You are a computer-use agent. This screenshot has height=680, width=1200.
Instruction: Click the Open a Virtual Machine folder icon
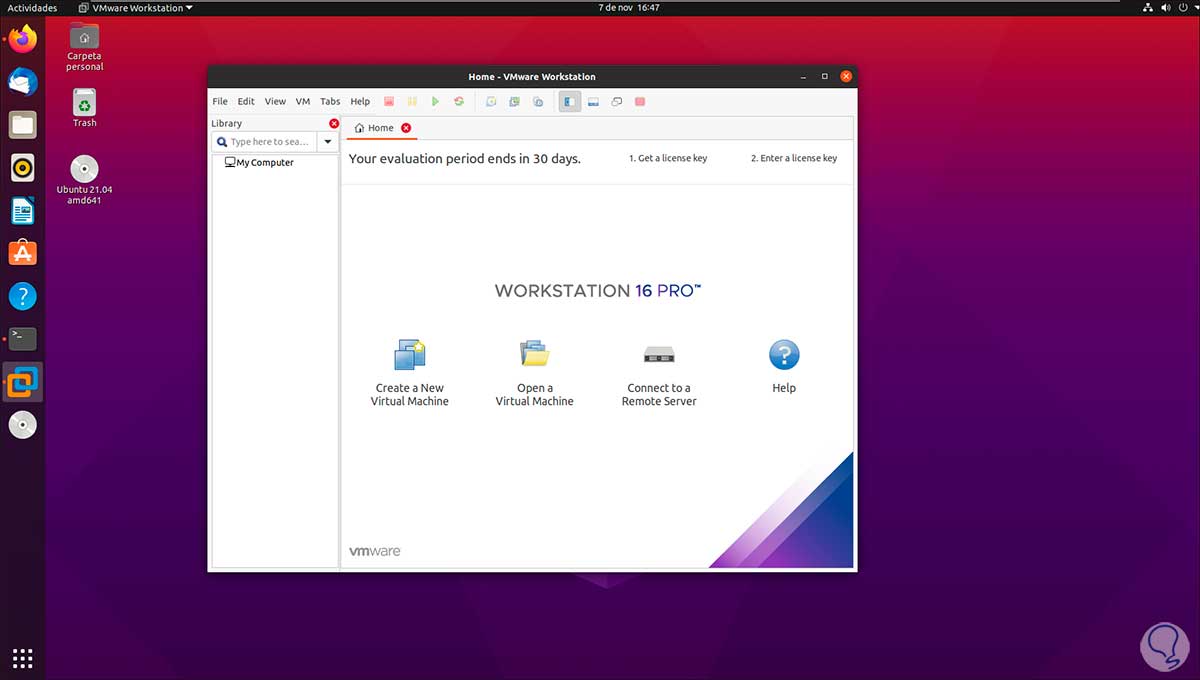tap(535, 354)
